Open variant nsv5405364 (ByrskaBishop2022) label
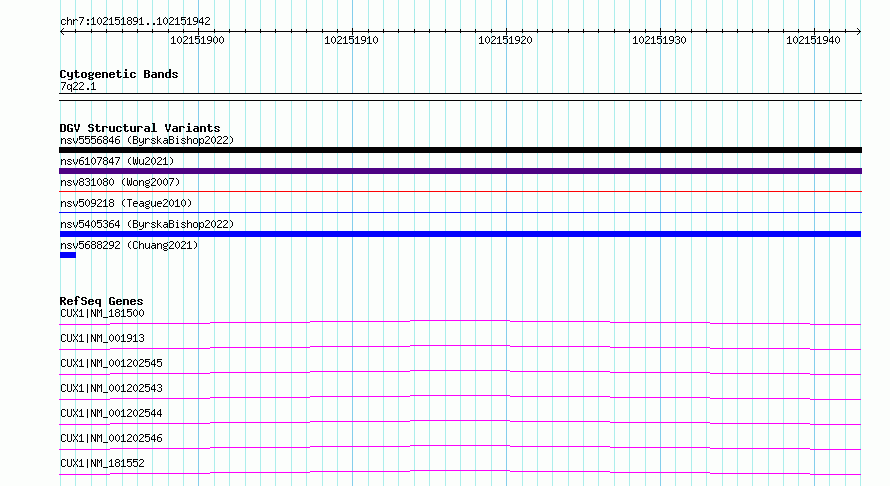Viewport: 890px width, 486px height. [x=147, y=224]
